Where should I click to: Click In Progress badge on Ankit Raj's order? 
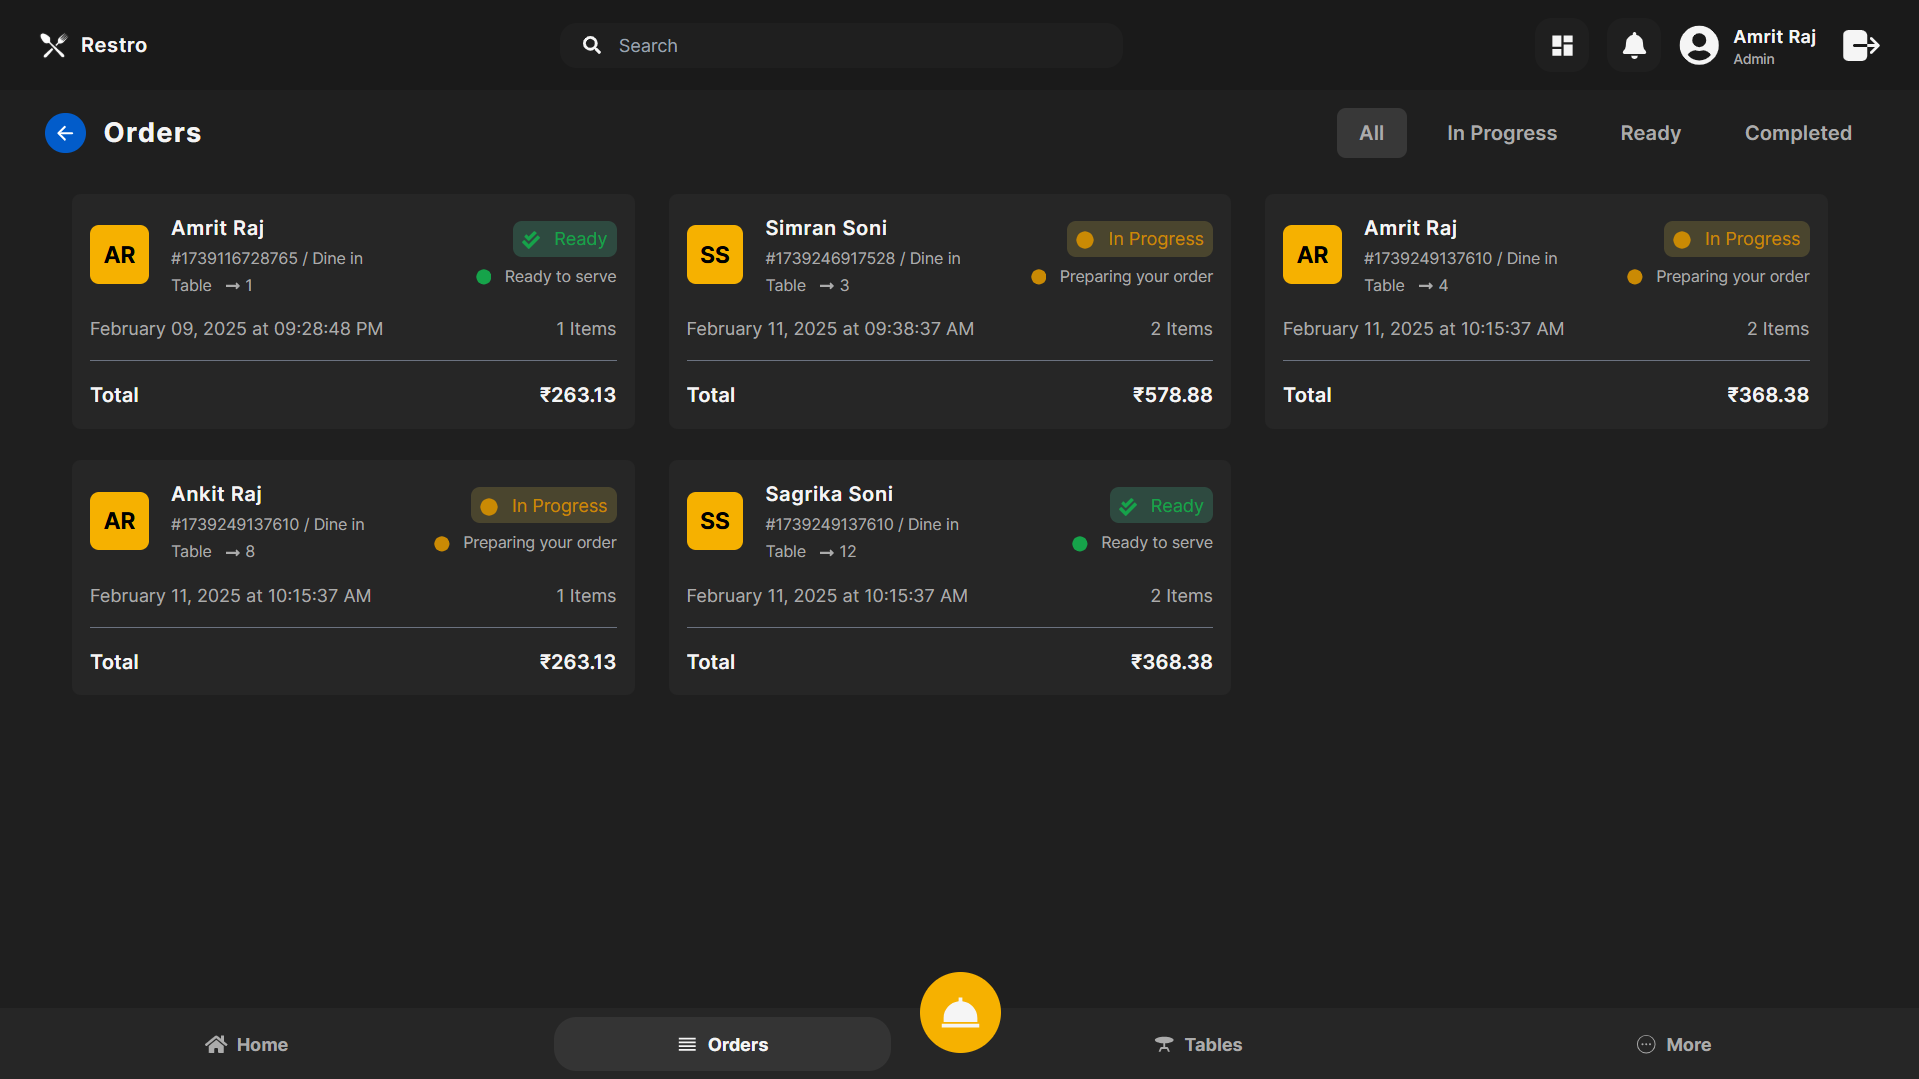coord(543,505)
